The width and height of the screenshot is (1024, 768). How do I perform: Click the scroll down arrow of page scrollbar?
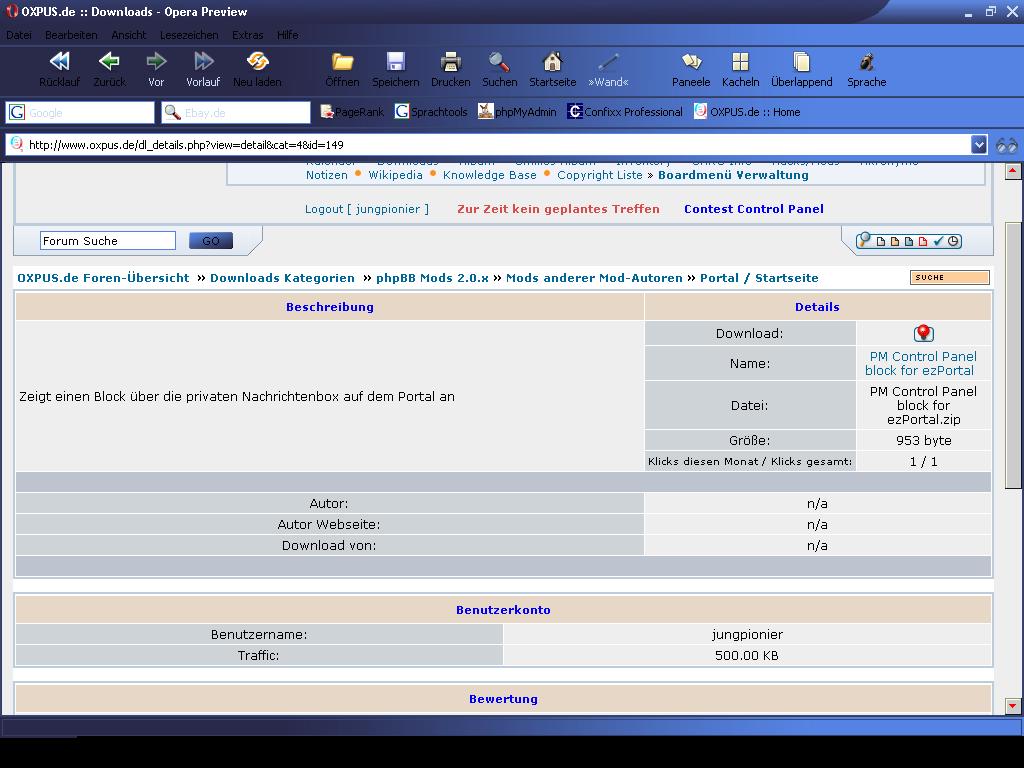point(1012,706)
